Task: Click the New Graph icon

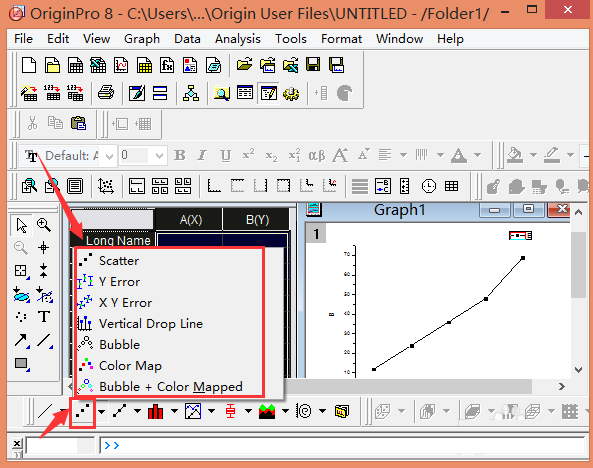Action: (121, 65)
